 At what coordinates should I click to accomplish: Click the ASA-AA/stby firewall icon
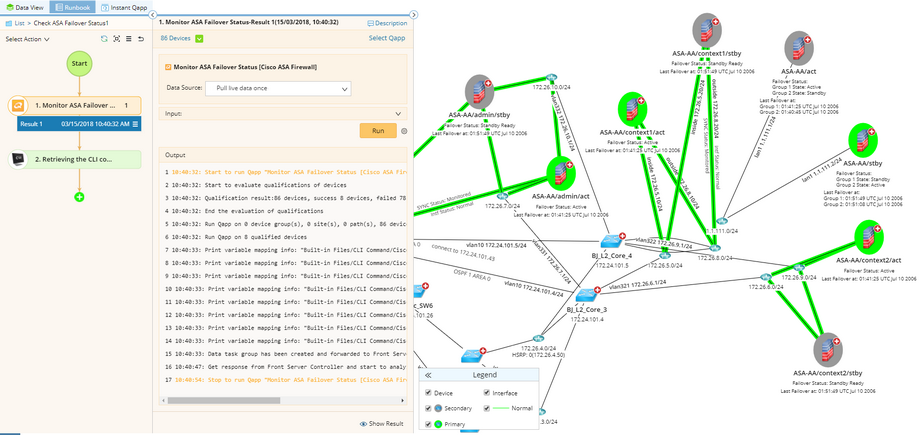coord(863,139)
